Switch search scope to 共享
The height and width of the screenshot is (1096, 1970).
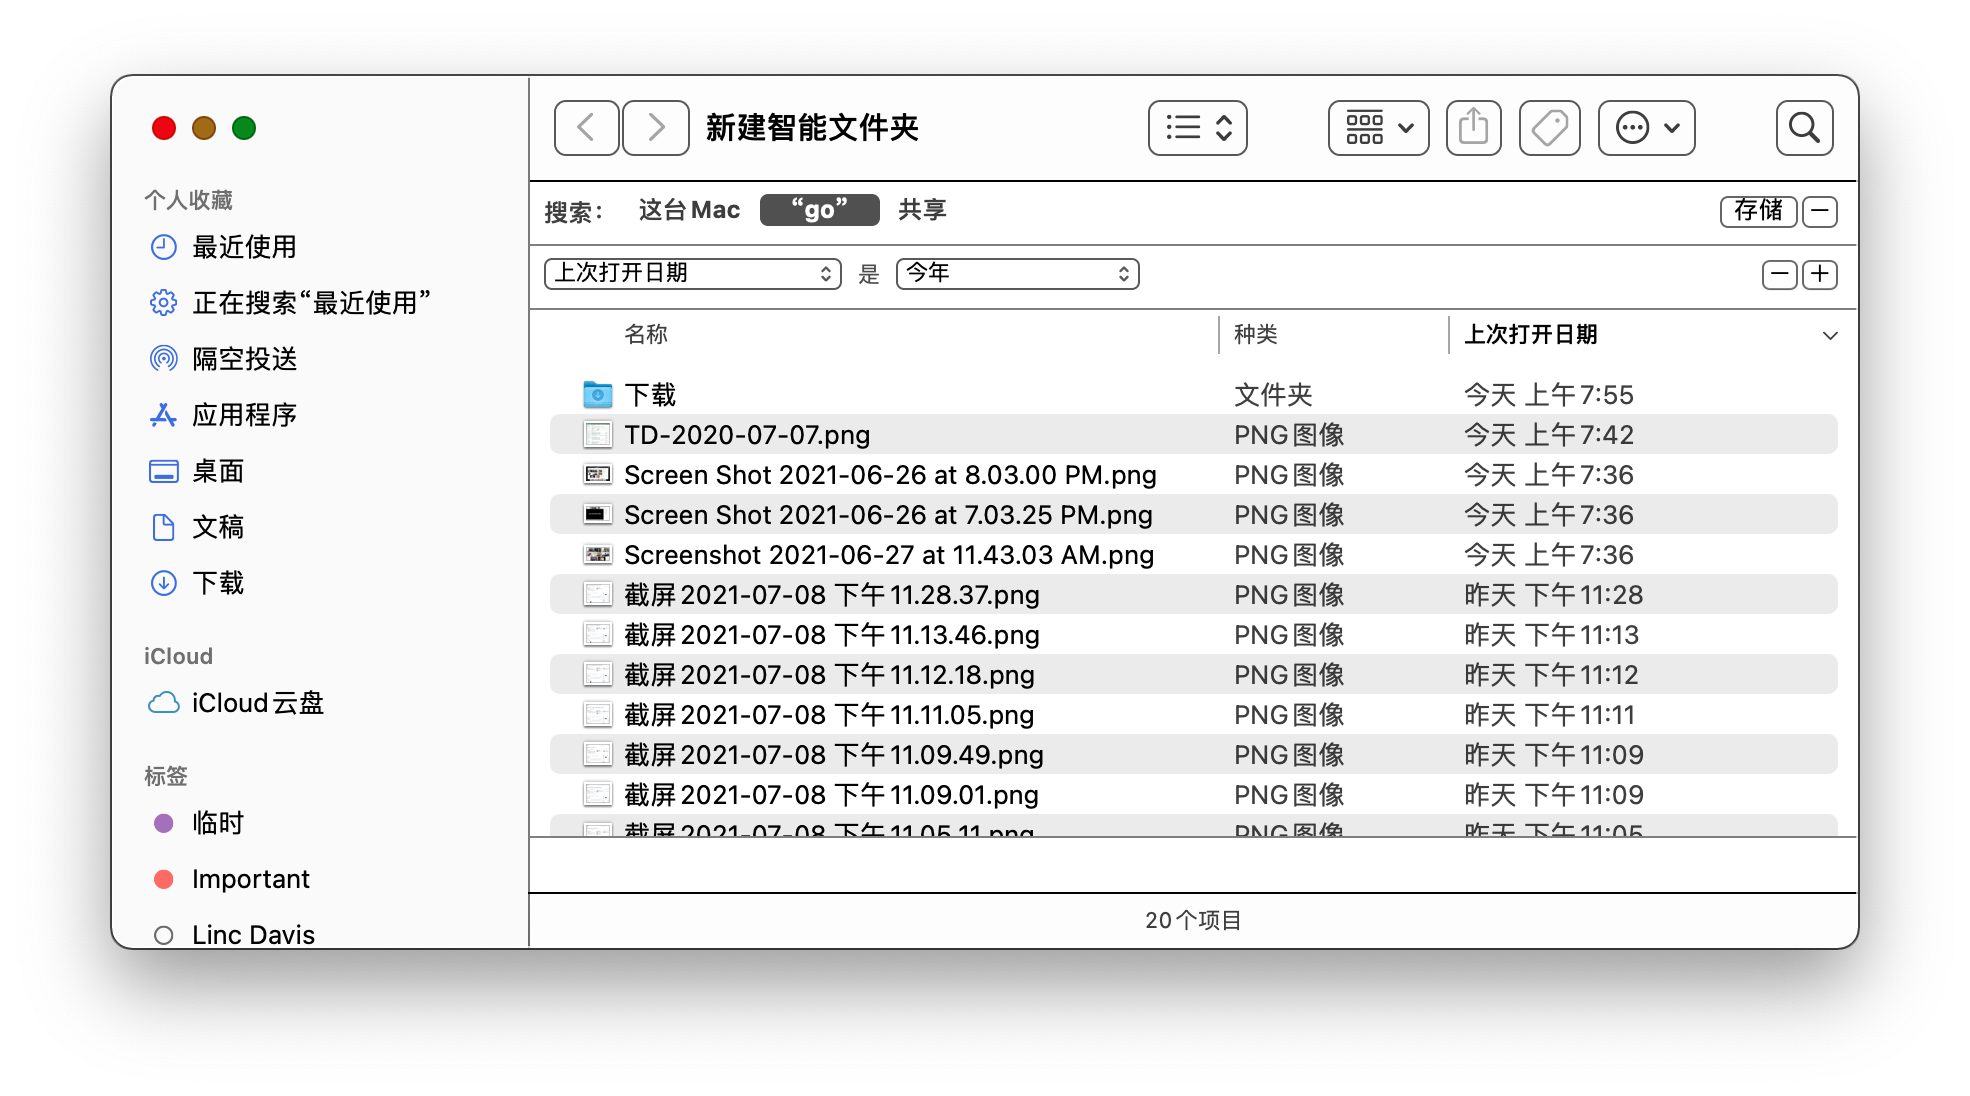tap(922, 210)
